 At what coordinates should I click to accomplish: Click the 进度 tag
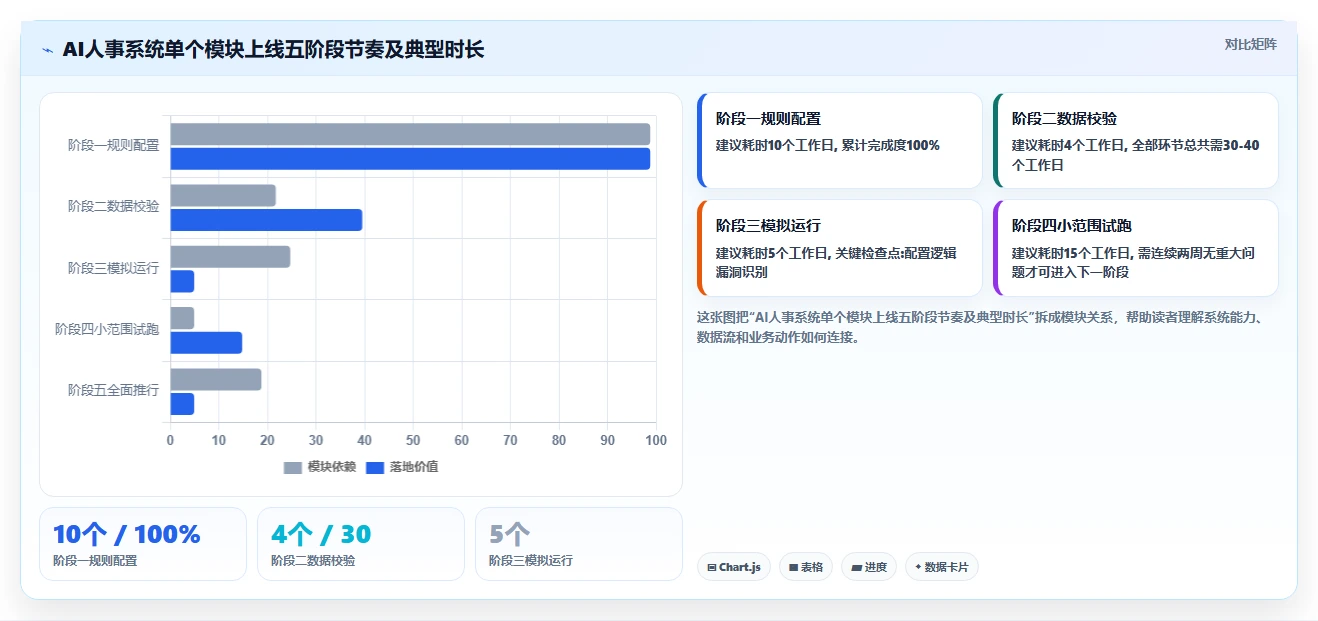[869, 567]
